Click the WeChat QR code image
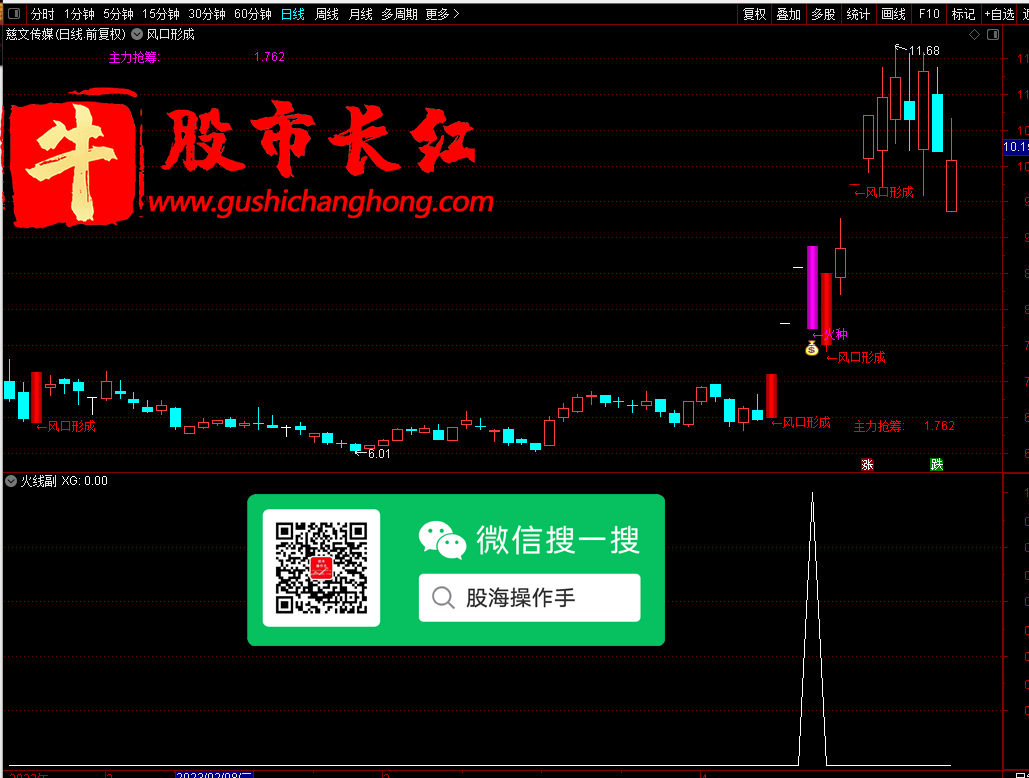The image size is (1029, 778). click(x=322, y=568)
